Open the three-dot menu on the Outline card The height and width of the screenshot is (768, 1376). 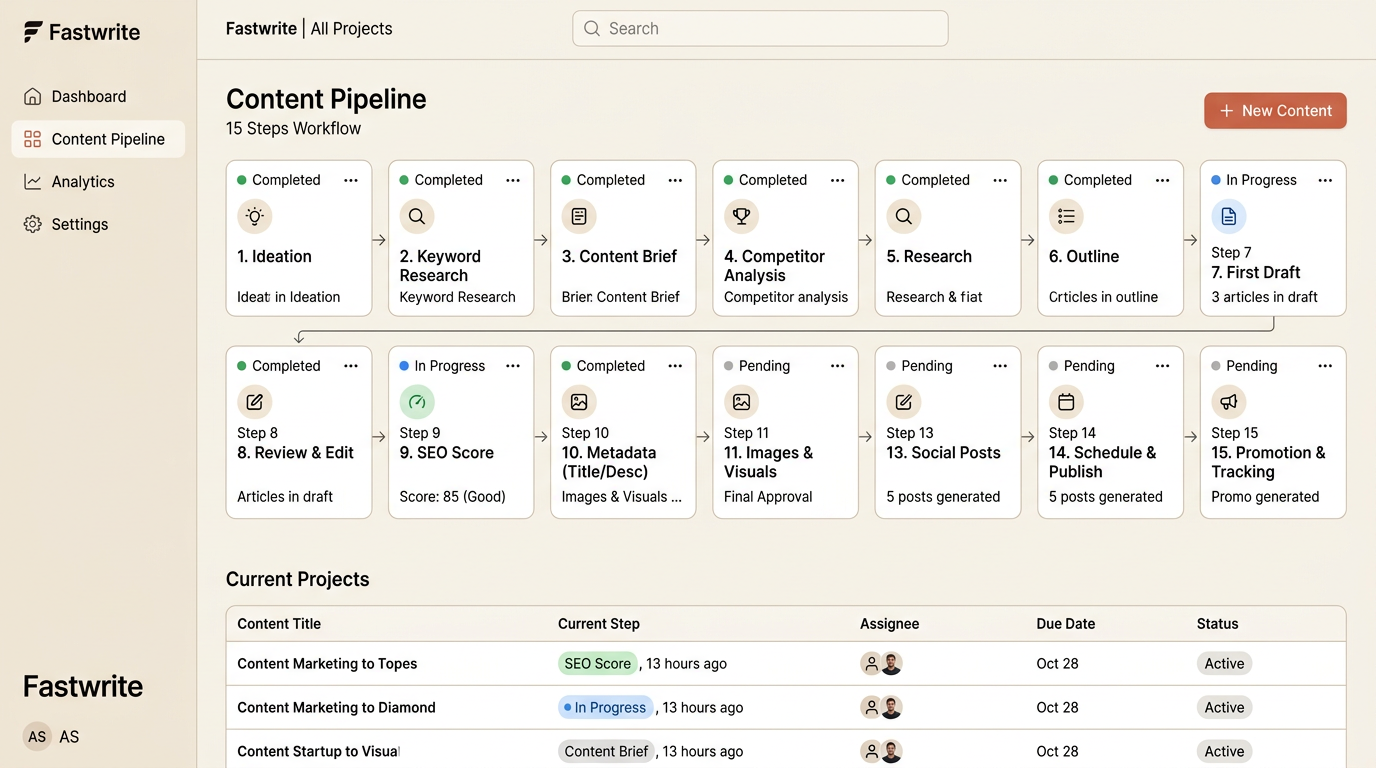[1162, 180]
